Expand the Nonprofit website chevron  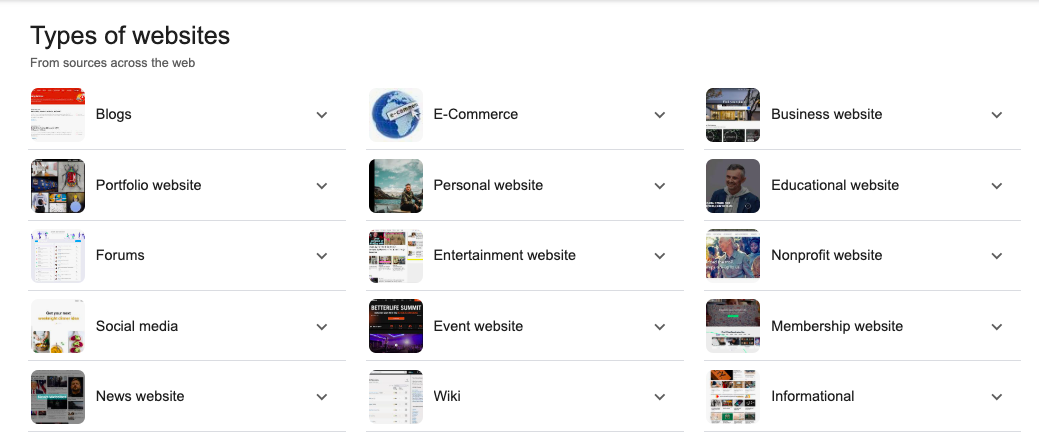997,256
